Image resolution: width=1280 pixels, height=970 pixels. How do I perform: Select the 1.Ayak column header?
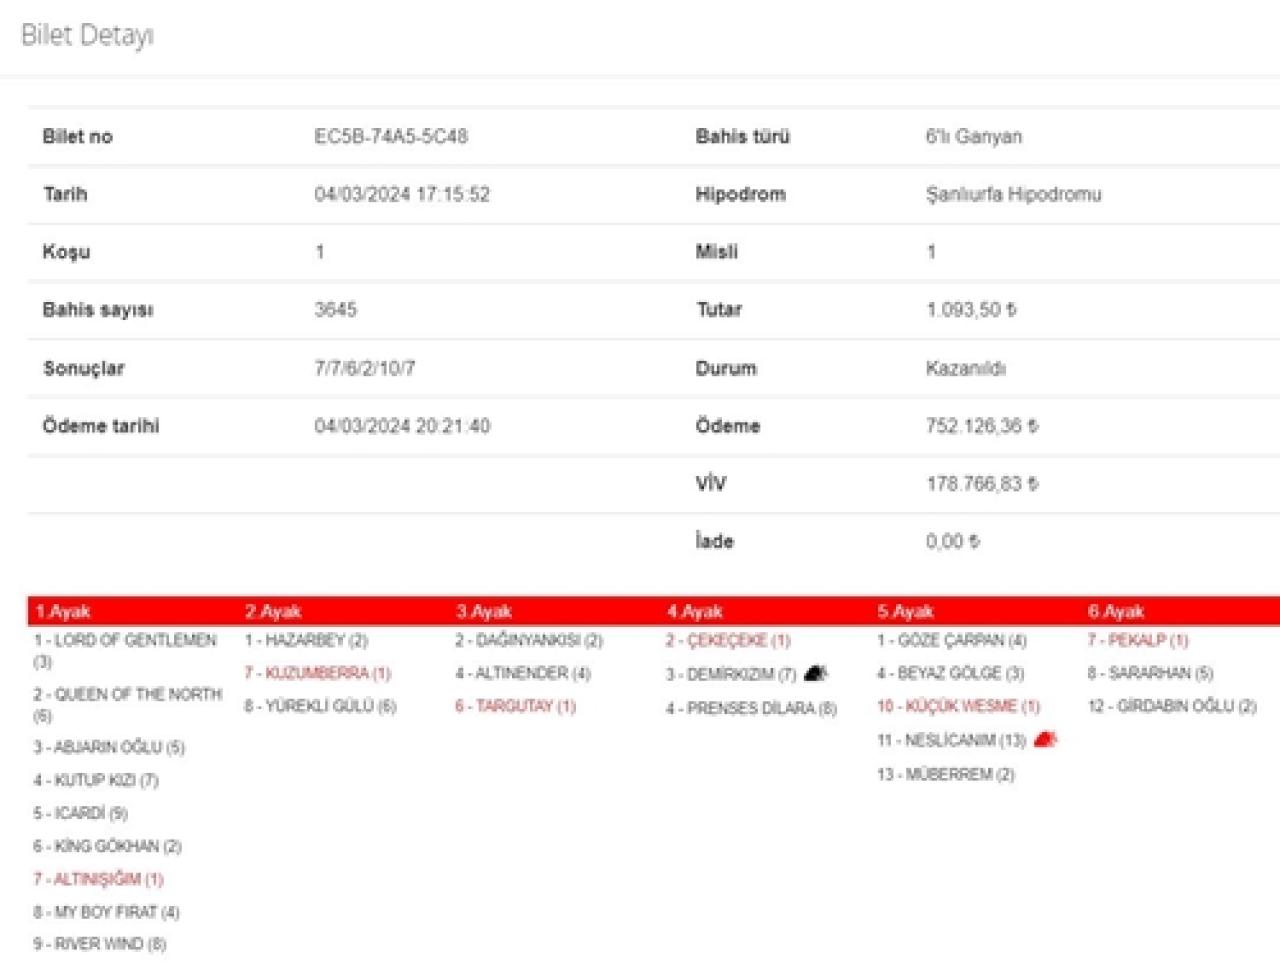pyautogui.click(x=62, y=611)
